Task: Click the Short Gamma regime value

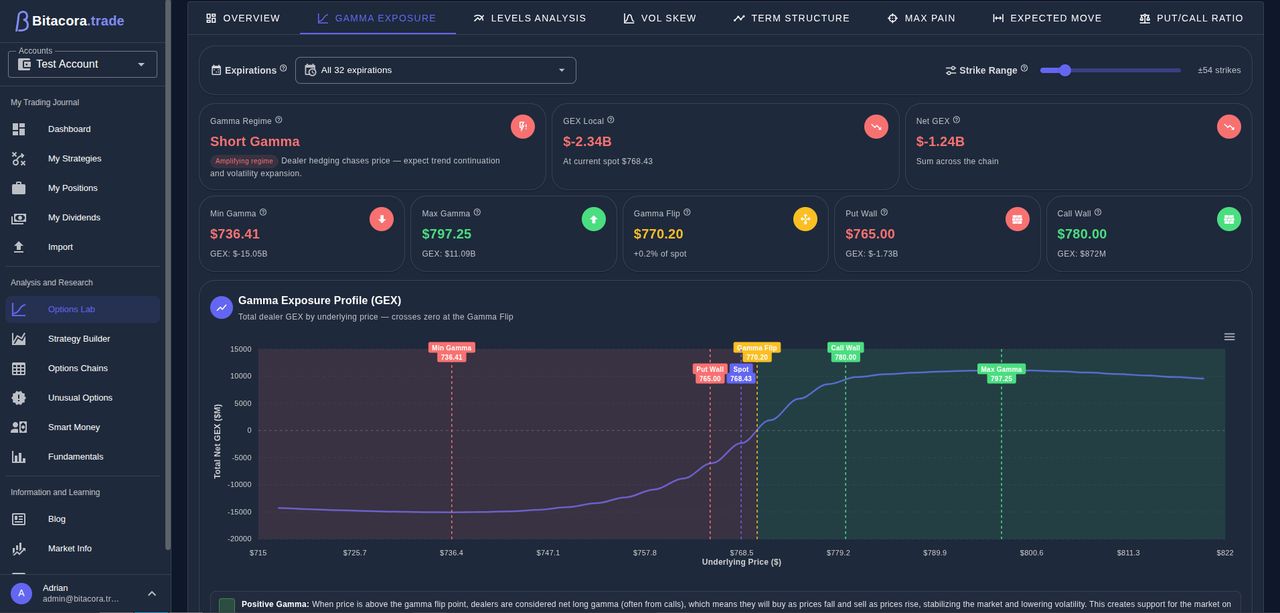Action: [x=255, y=142]
